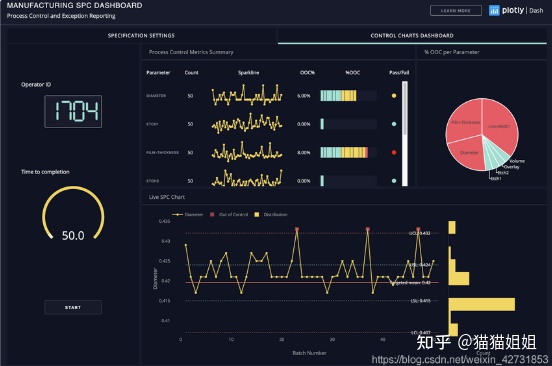Click the Overlay label on the pie chart
Viewport: 552px width, 366px height.
click(x=512, y=167)
